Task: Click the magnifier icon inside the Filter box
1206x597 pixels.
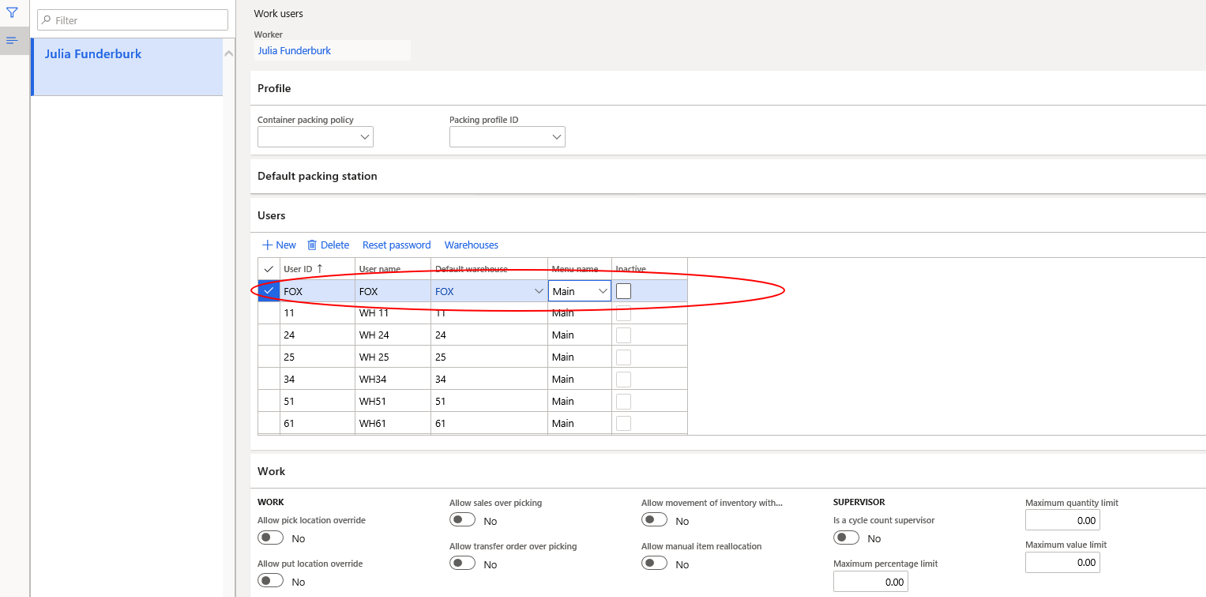Action: 48,20
